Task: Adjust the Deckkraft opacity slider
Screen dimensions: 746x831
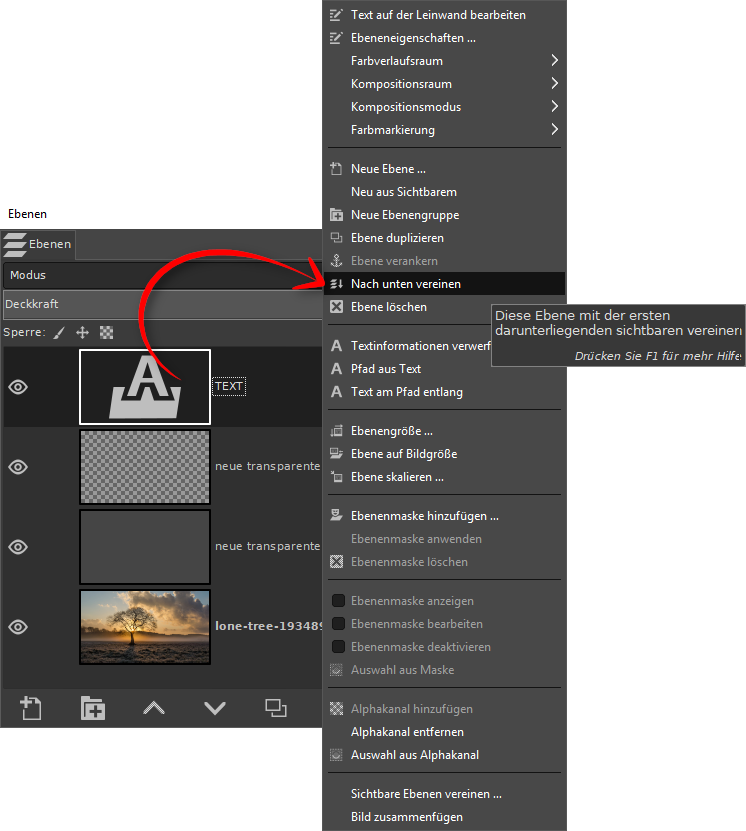Action: pos(162,304)
